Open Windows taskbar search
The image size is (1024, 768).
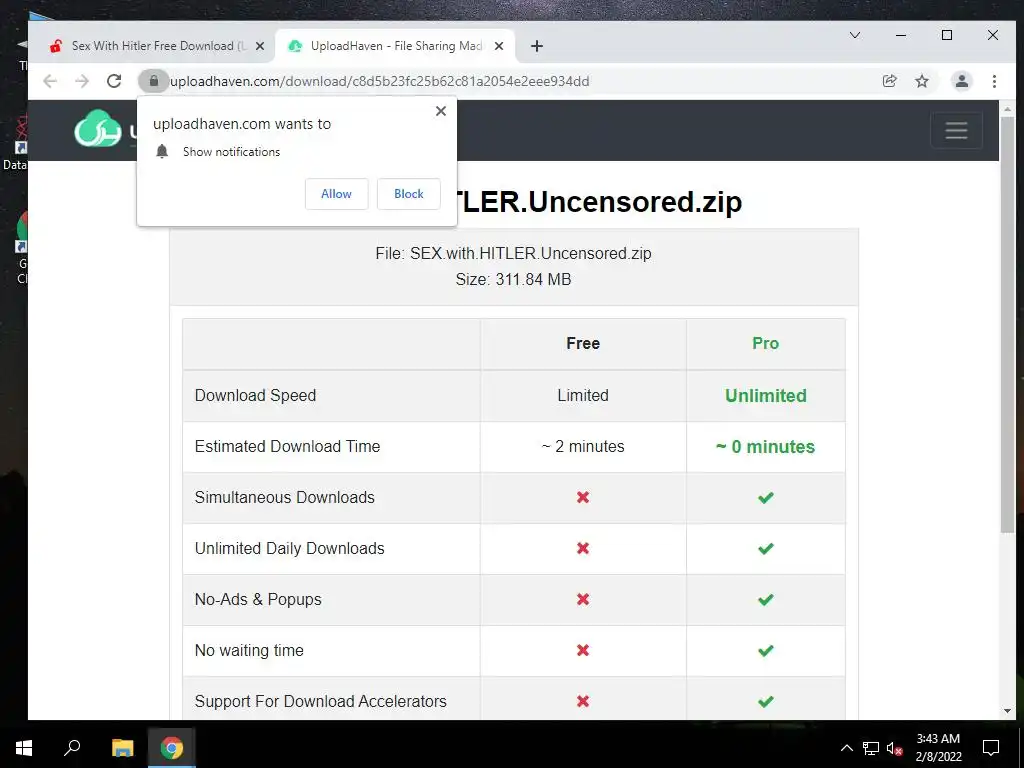pyautogui.click(x=72, y=747)
